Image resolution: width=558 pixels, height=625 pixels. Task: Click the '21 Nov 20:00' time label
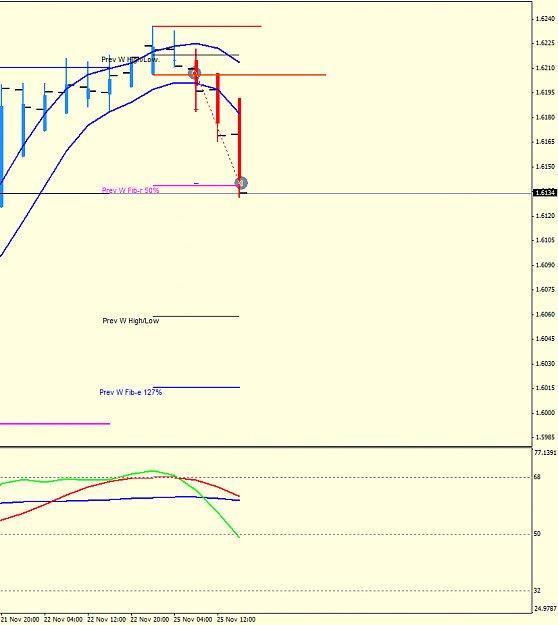tap(20, 619)
